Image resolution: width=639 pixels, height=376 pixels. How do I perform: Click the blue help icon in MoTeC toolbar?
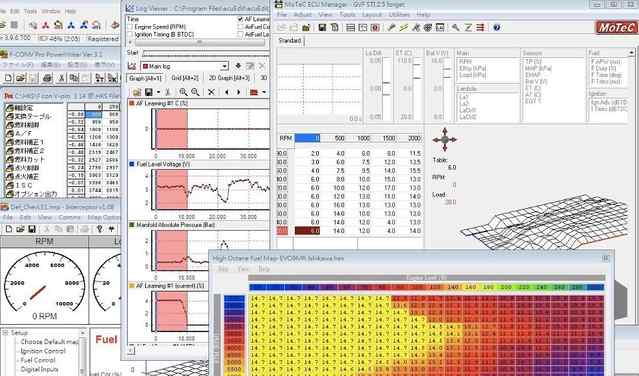coord(496,28)
